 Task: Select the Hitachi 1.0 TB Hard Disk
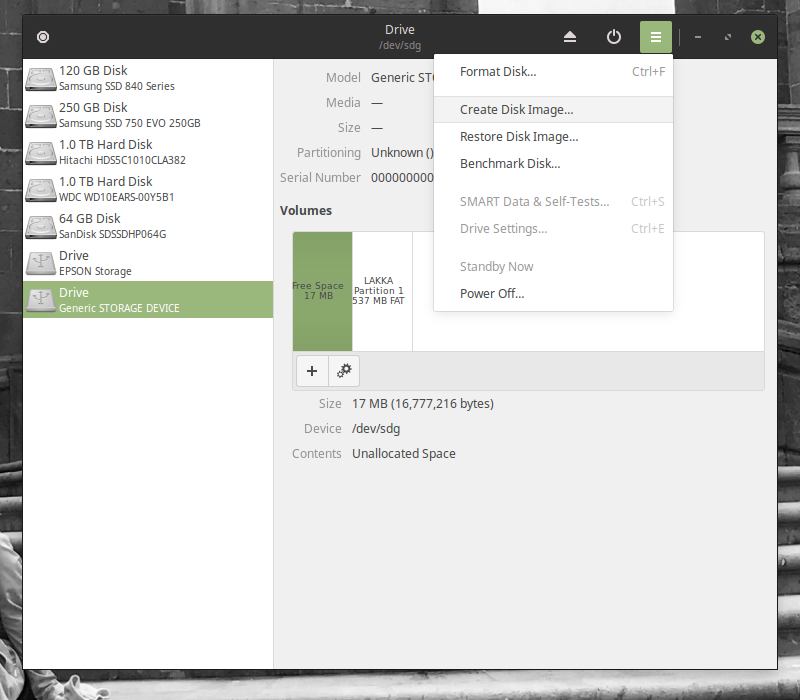pos(148,152)
